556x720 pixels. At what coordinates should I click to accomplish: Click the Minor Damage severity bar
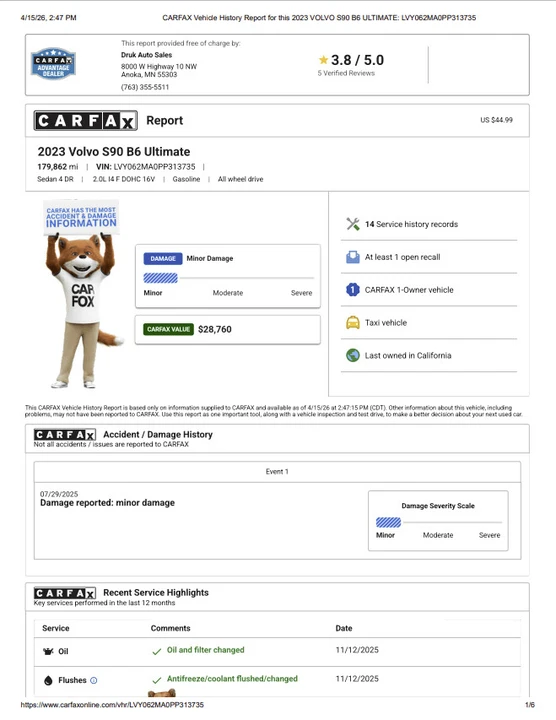pyautogui.click(x=229, y=278)
